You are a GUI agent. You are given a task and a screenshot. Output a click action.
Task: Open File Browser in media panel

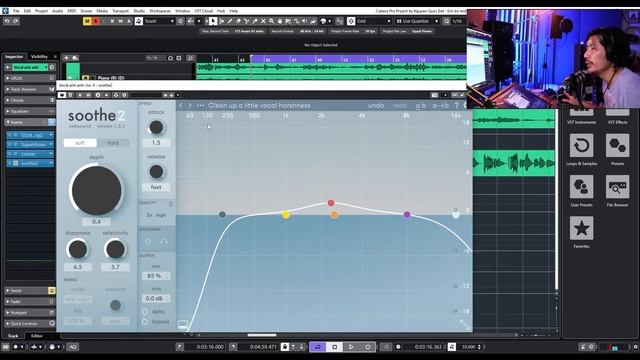click(617, 187)
